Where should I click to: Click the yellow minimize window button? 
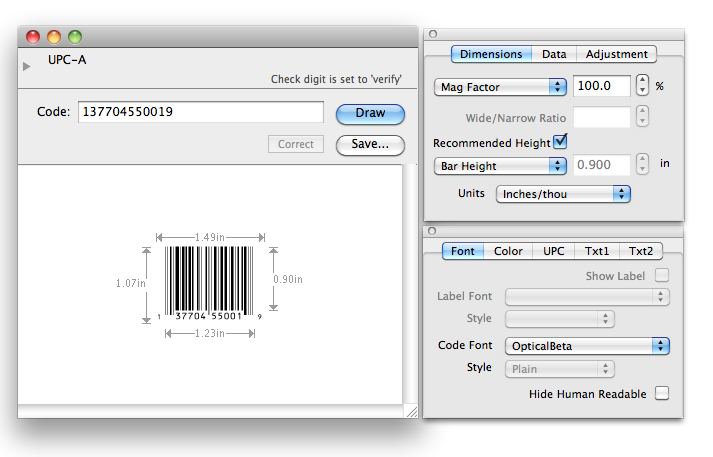54,37
